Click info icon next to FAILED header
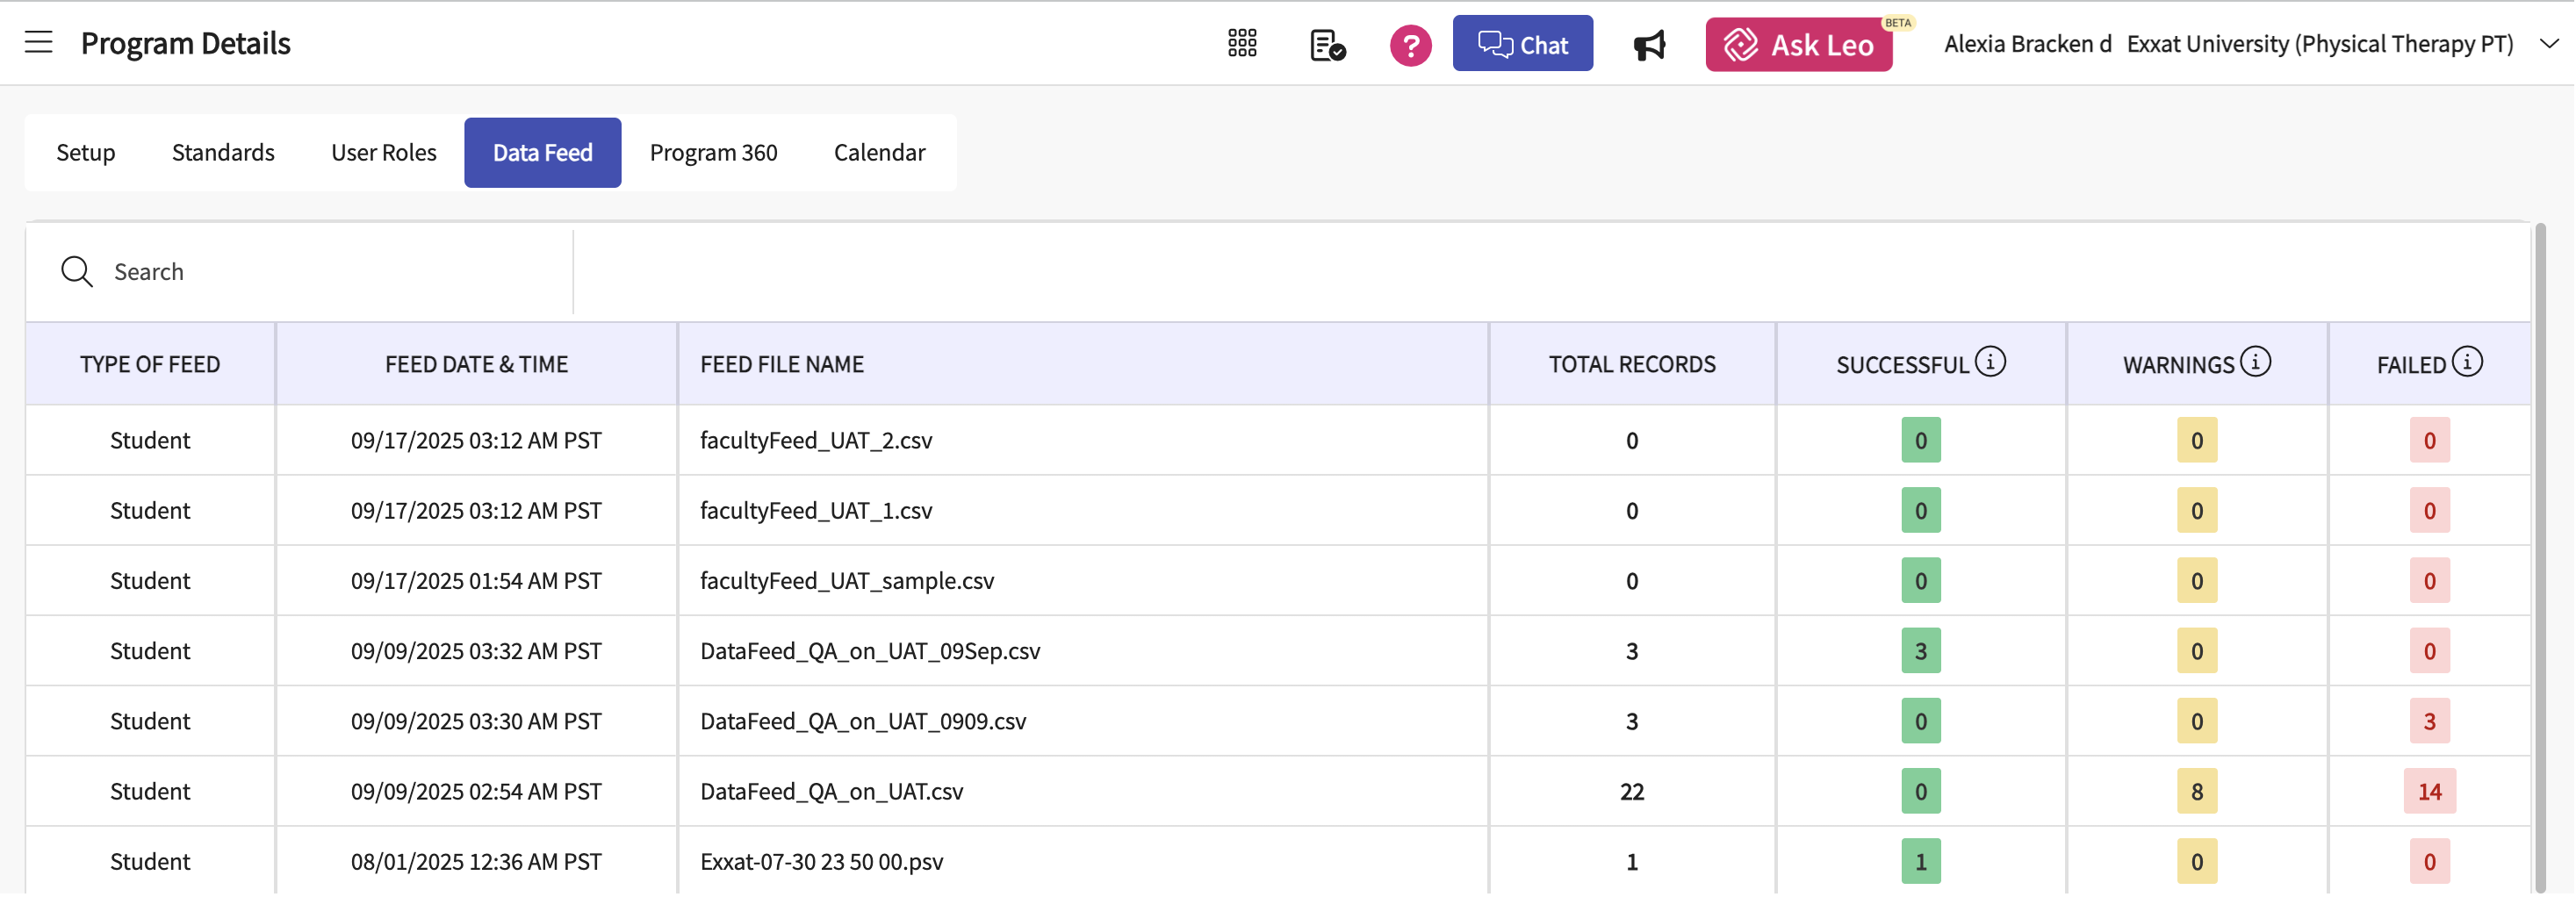The image size is (2576, 897). [x=2467, y=361]
